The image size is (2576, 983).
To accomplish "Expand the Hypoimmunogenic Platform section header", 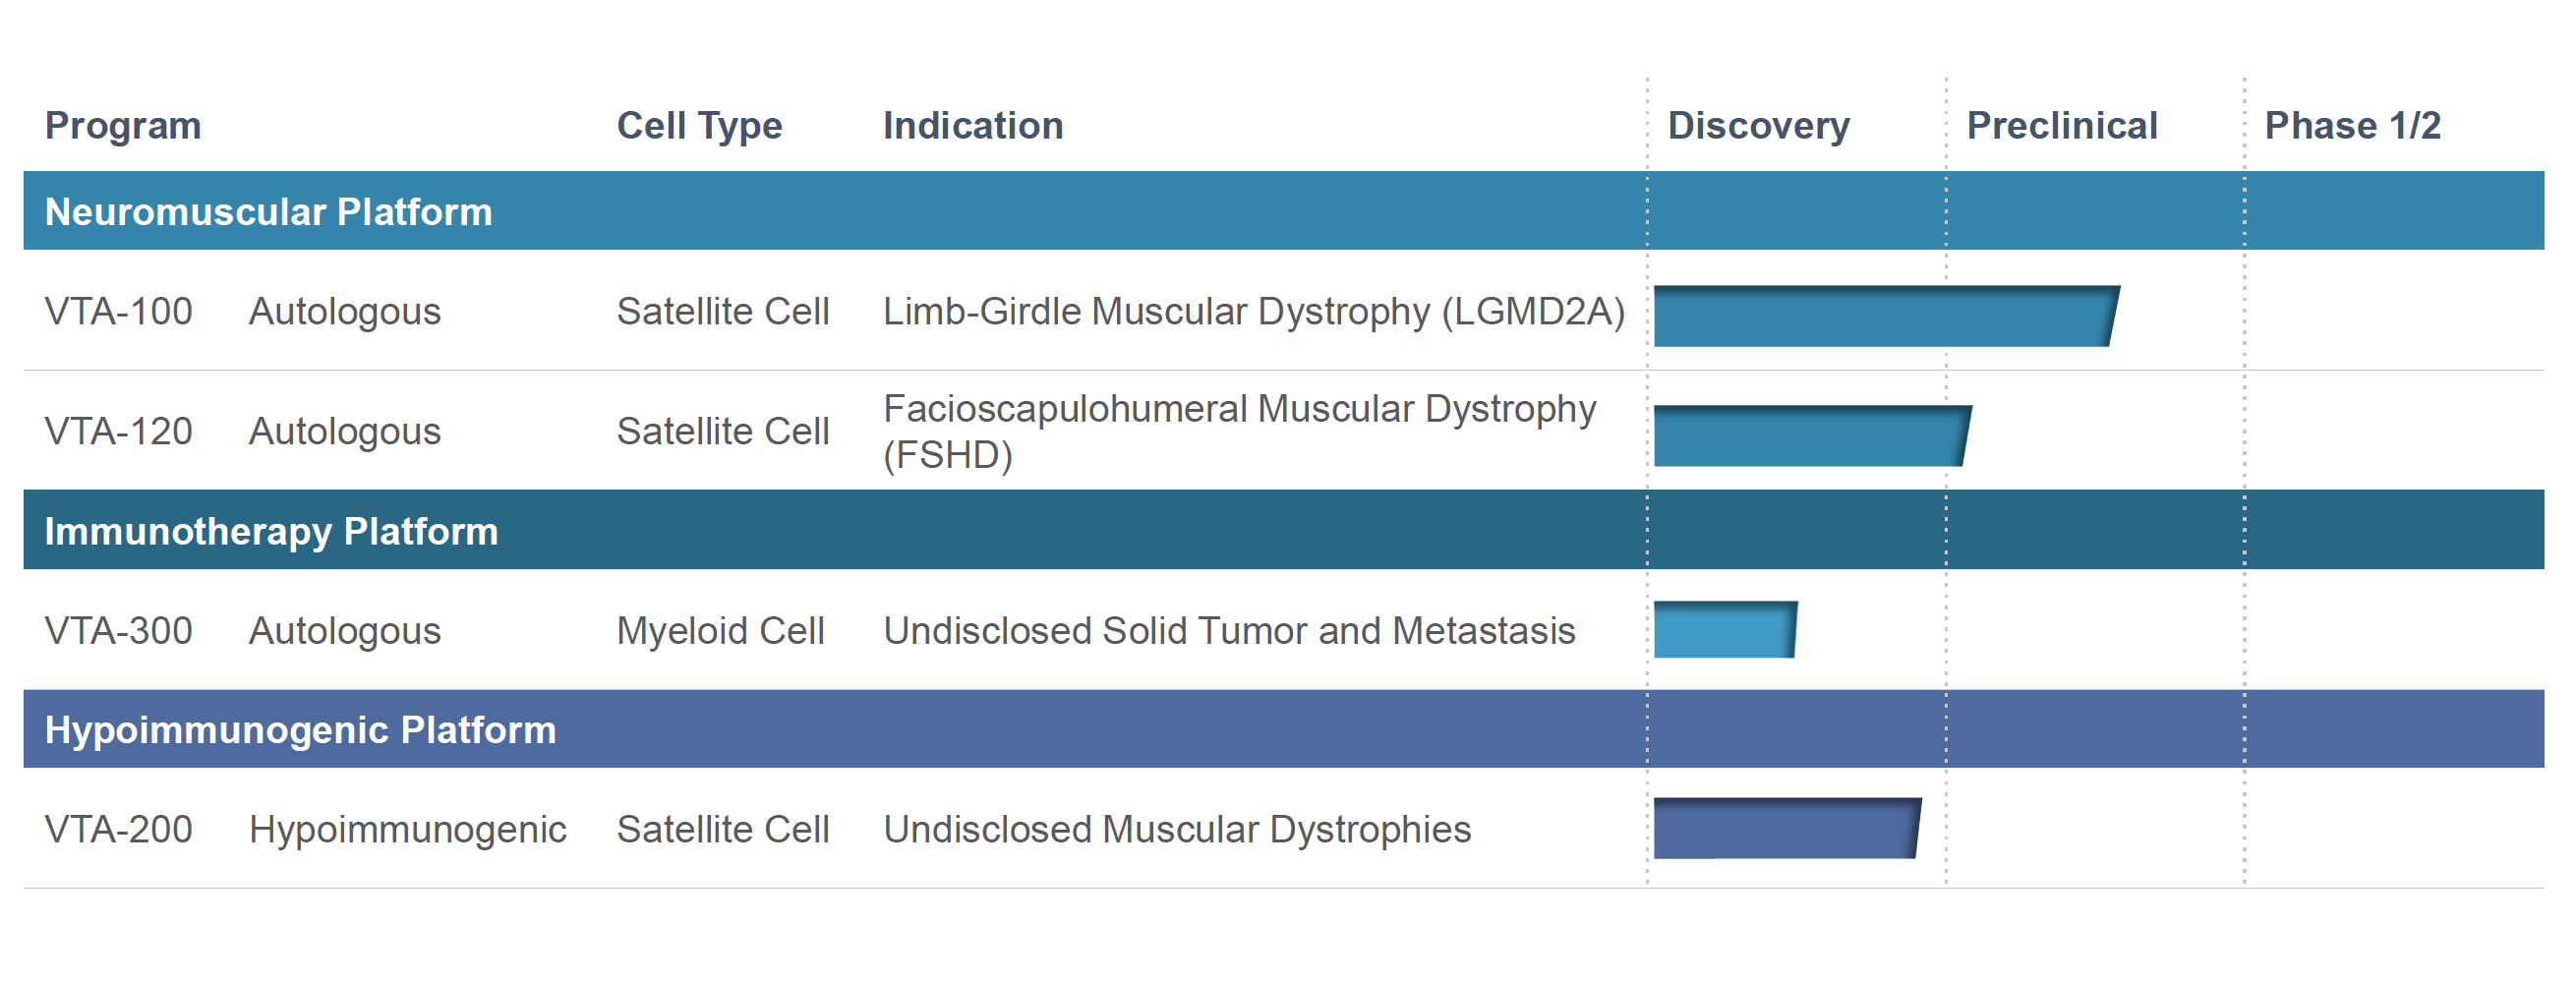I will 300,730.
